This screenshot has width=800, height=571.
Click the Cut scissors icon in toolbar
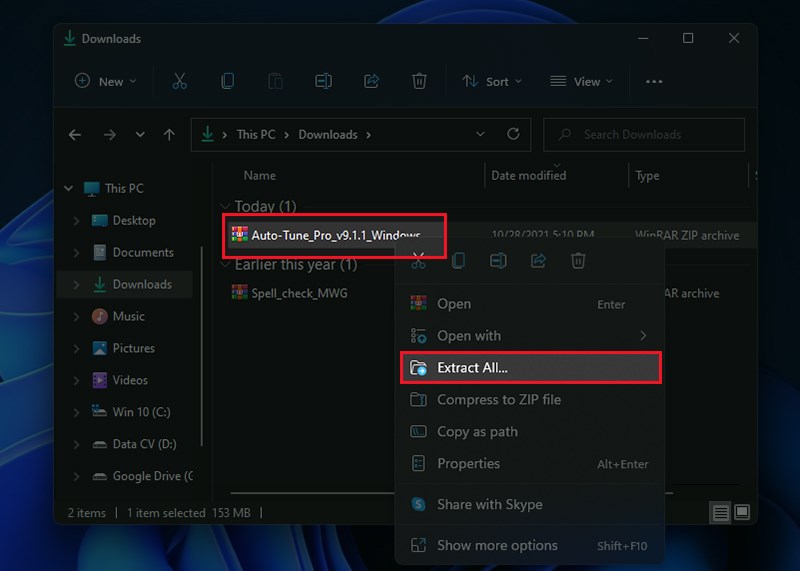(180, 82)
